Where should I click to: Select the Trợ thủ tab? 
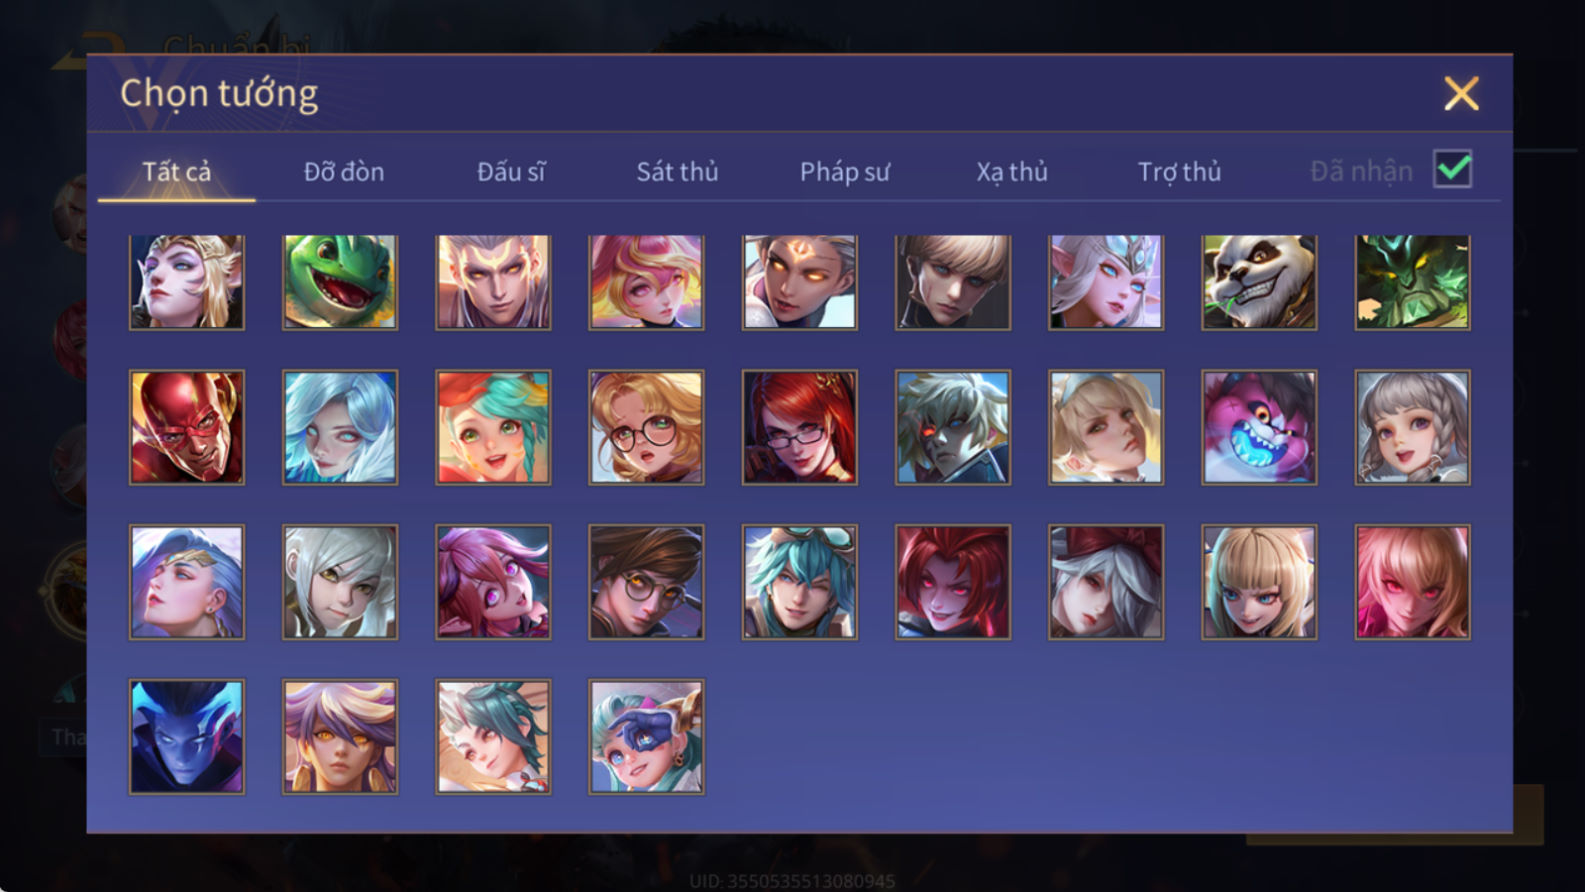tap(1180, 172)
